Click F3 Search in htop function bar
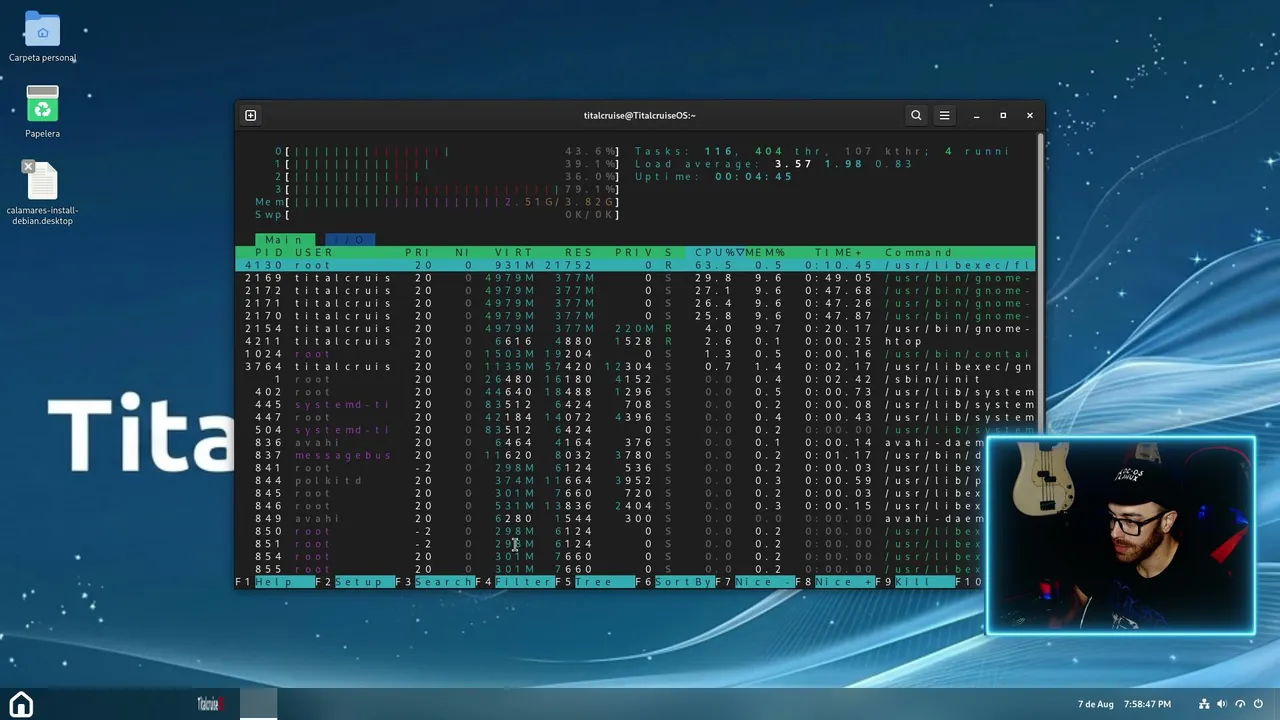 (x=435, y=582)
